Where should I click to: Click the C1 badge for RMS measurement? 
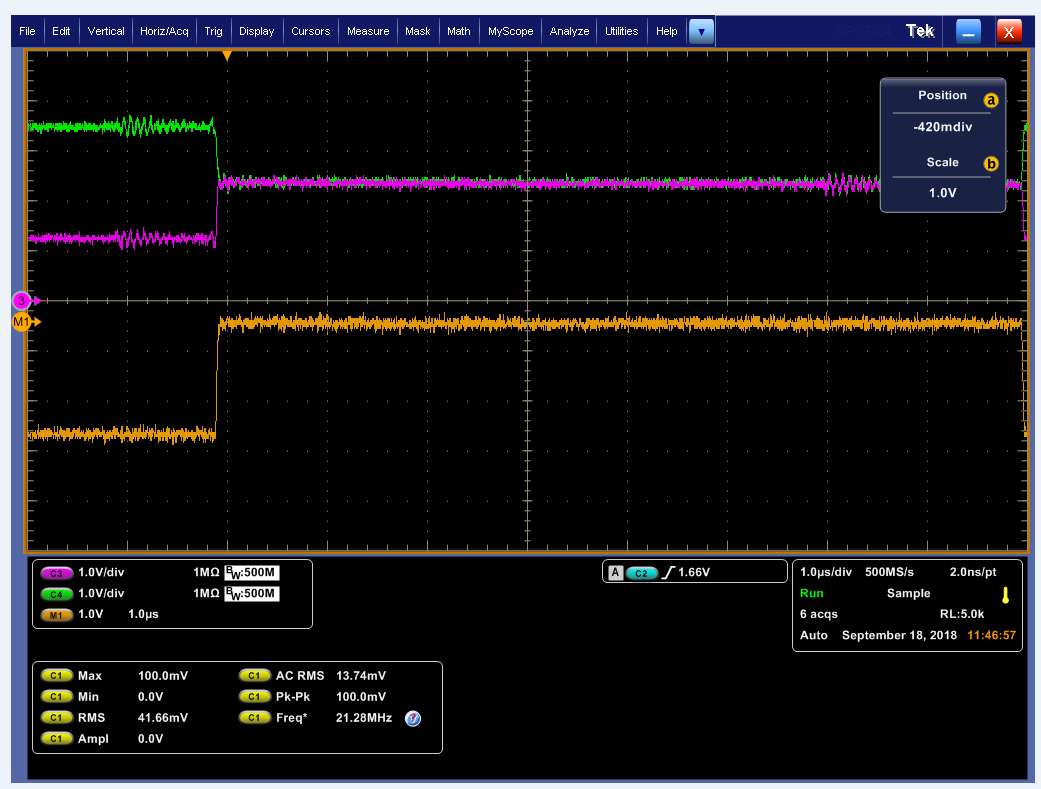point(56,717)
